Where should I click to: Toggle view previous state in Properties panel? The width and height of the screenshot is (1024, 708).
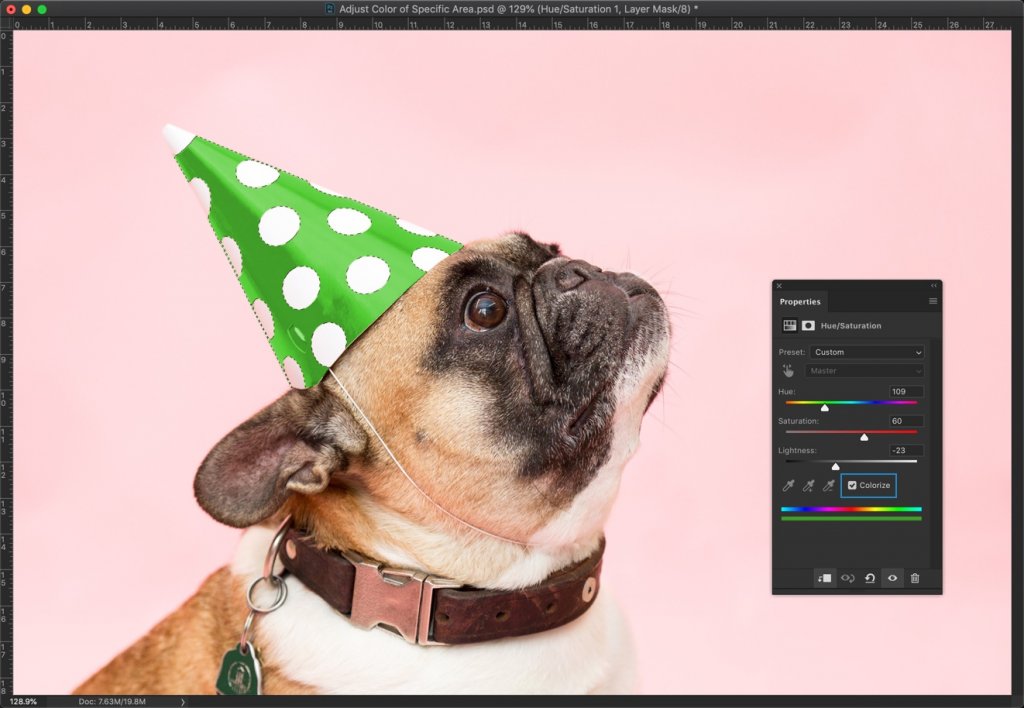tap(846, 577)
